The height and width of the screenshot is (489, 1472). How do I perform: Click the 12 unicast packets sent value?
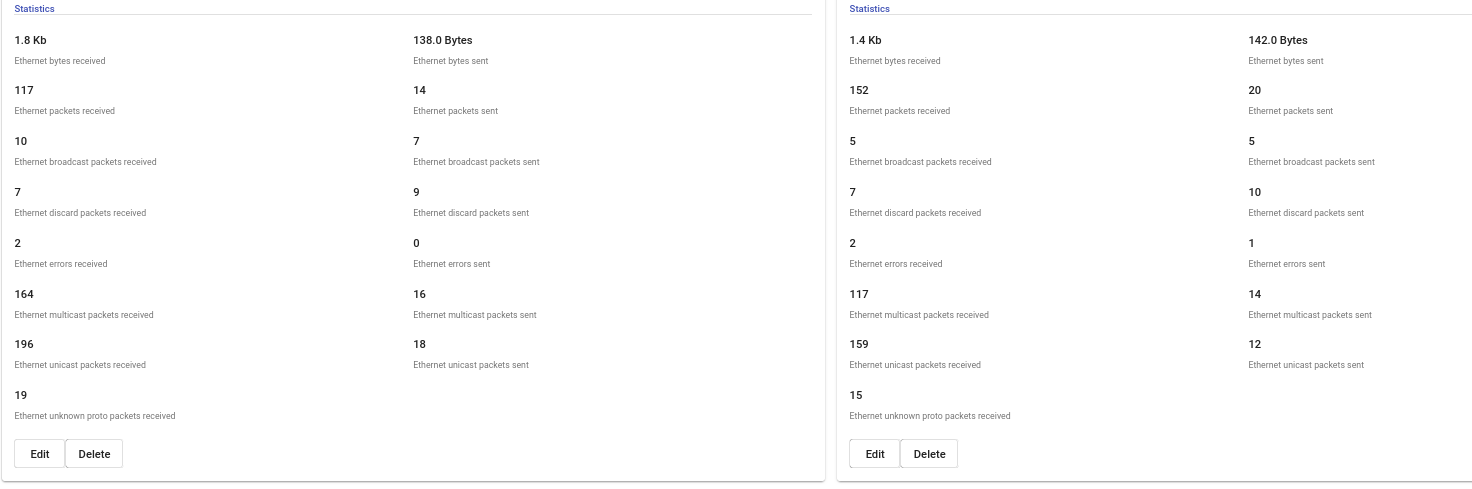tap(1255, 345)
